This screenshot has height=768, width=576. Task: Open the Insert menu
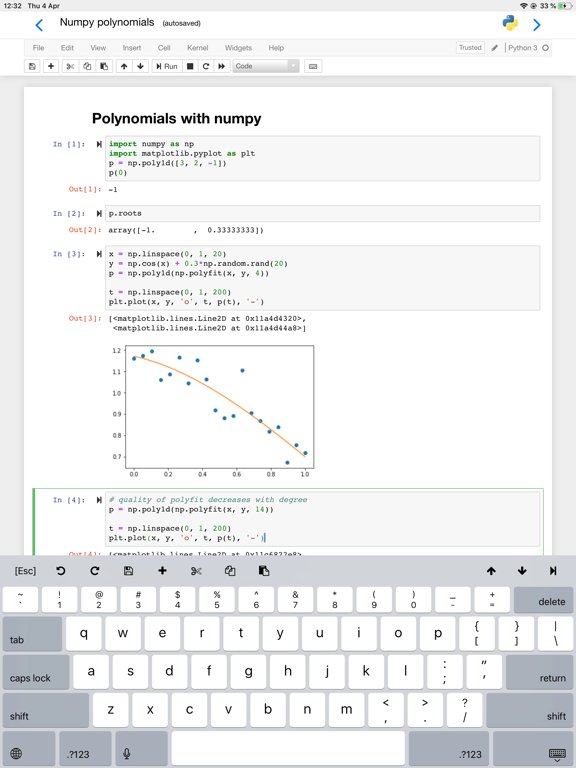(x=132, y=48)
